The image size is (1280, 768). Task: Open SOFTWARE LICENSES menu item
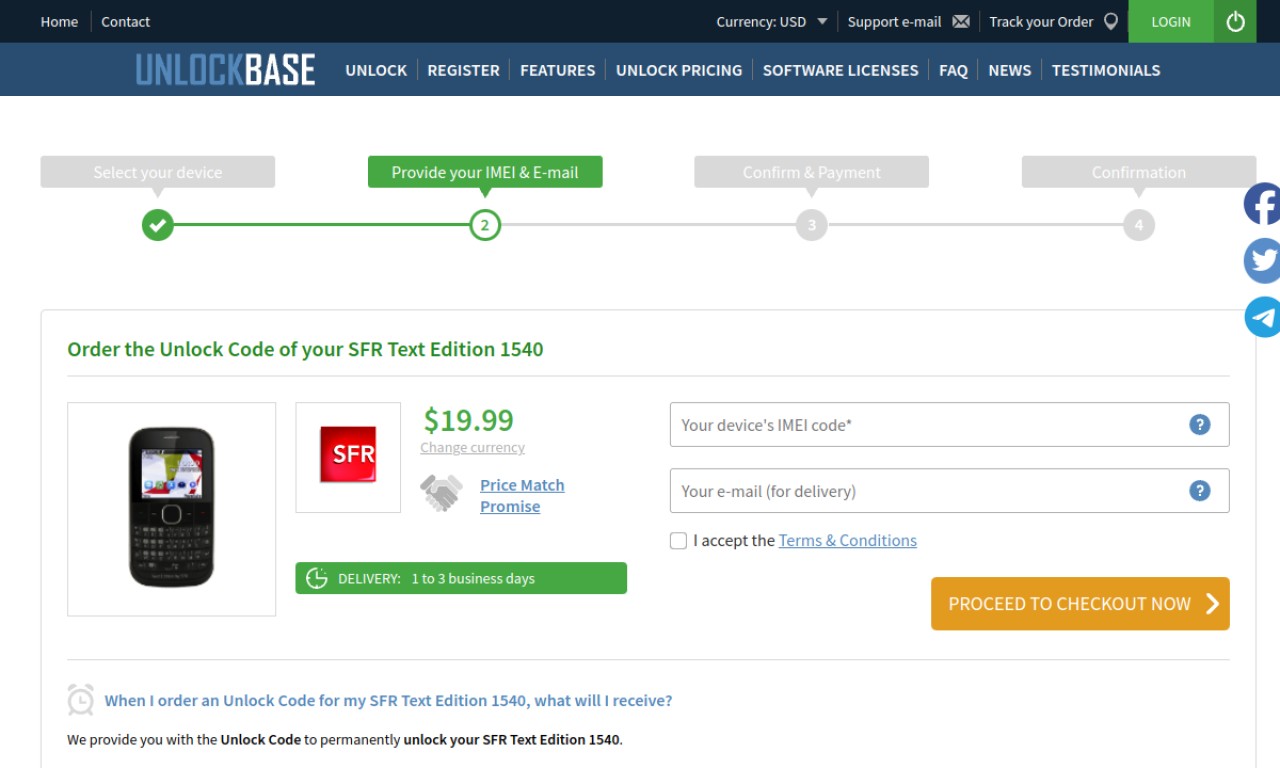tap(840, 70)
